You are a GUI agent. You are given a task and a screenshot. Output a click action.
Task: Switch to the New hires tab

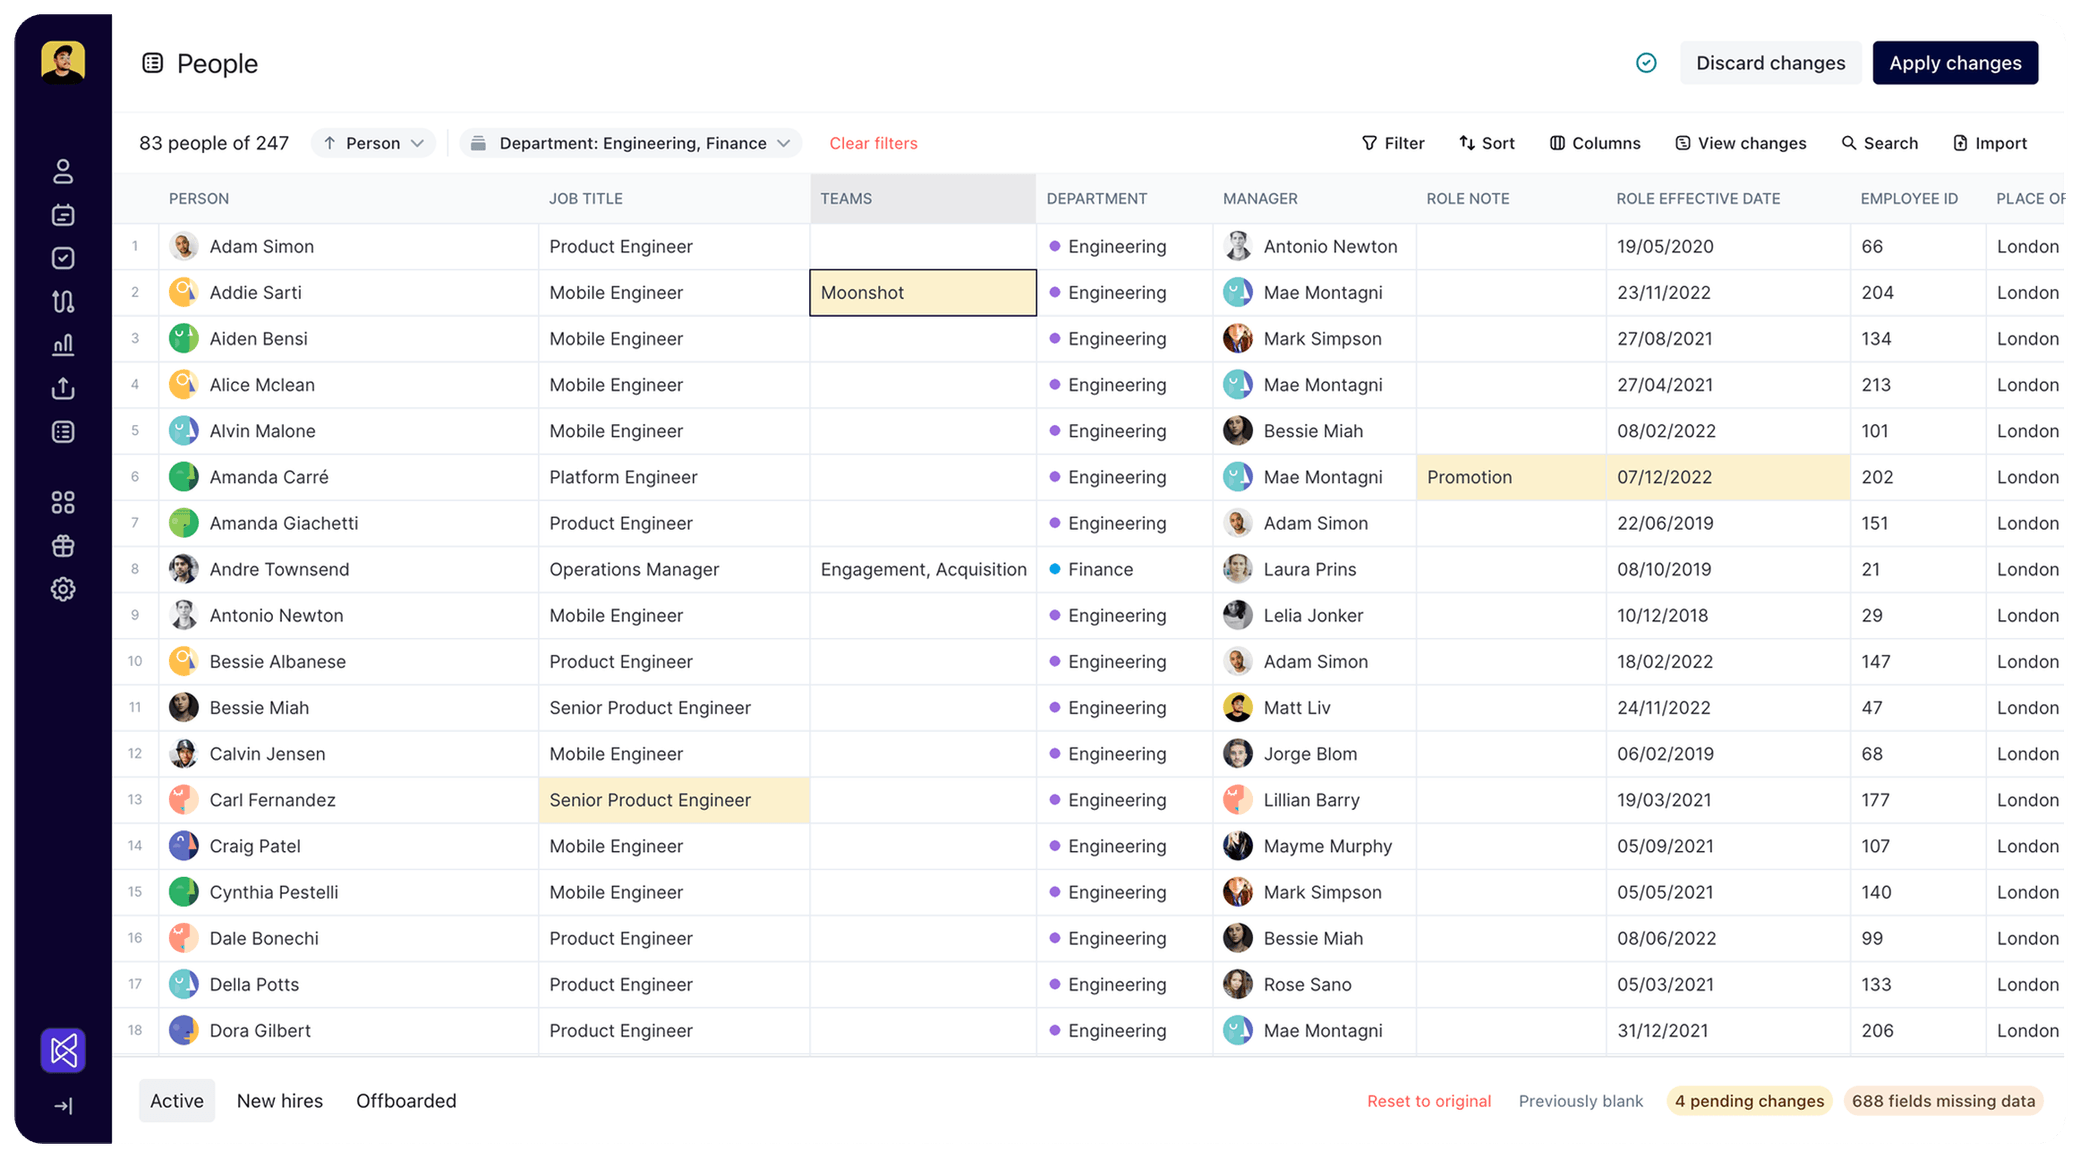pos(279,1100)
